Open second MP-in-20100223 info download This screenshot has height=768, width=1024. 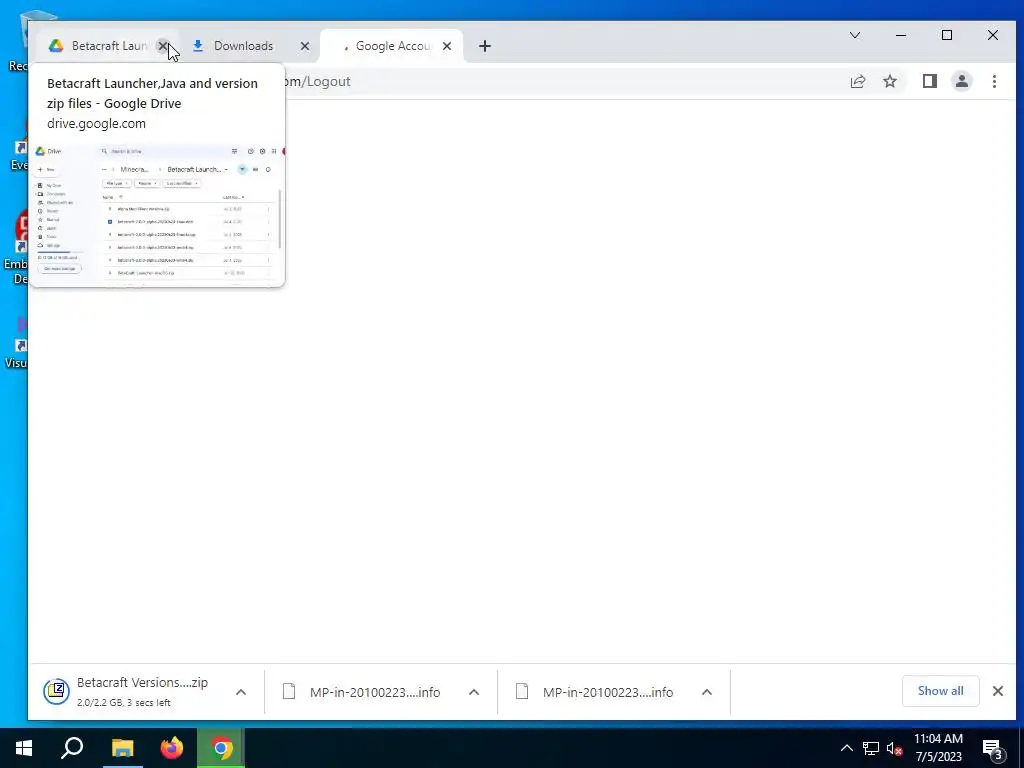coord(596,692)
